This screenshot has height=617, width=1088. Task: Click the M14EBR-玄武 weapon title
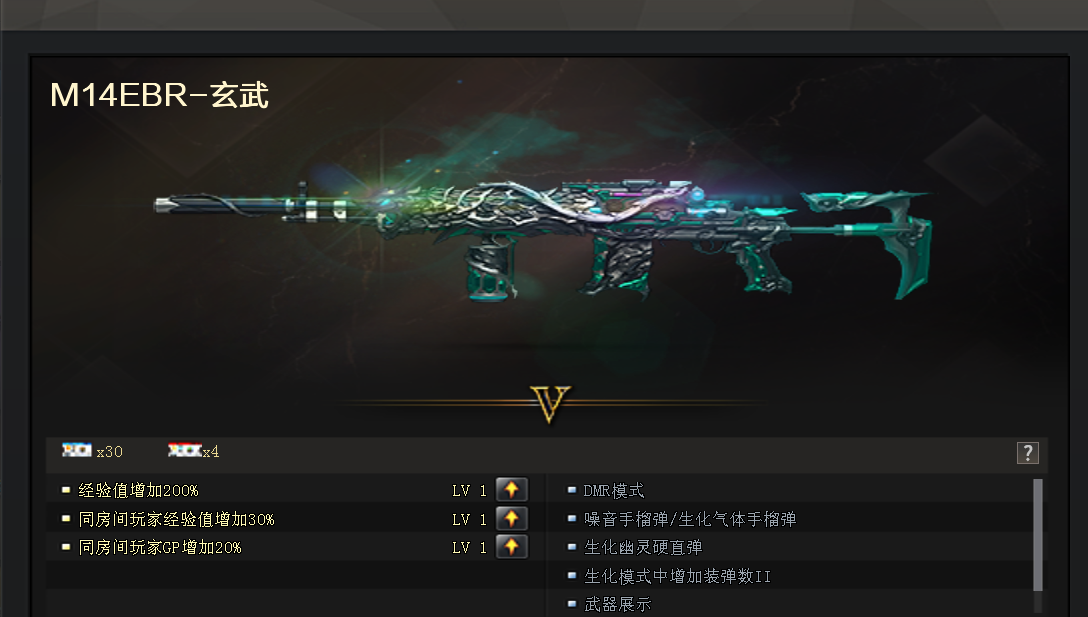160,95
